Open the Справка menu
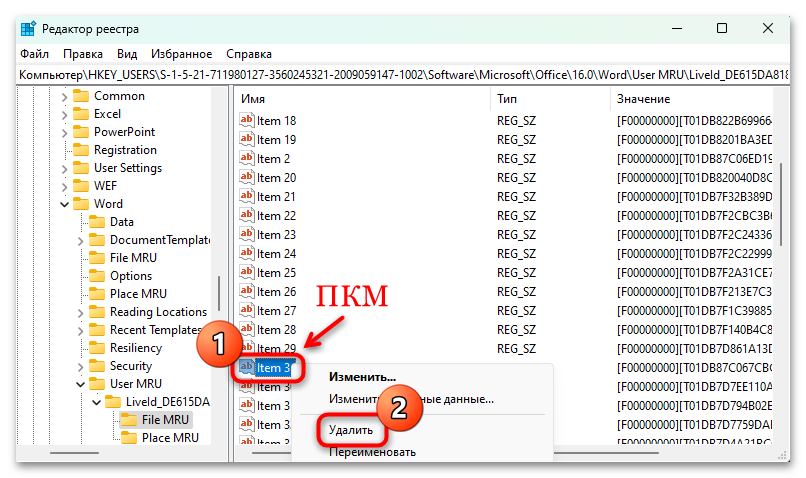The image size is (806, 478). [249, 53]
